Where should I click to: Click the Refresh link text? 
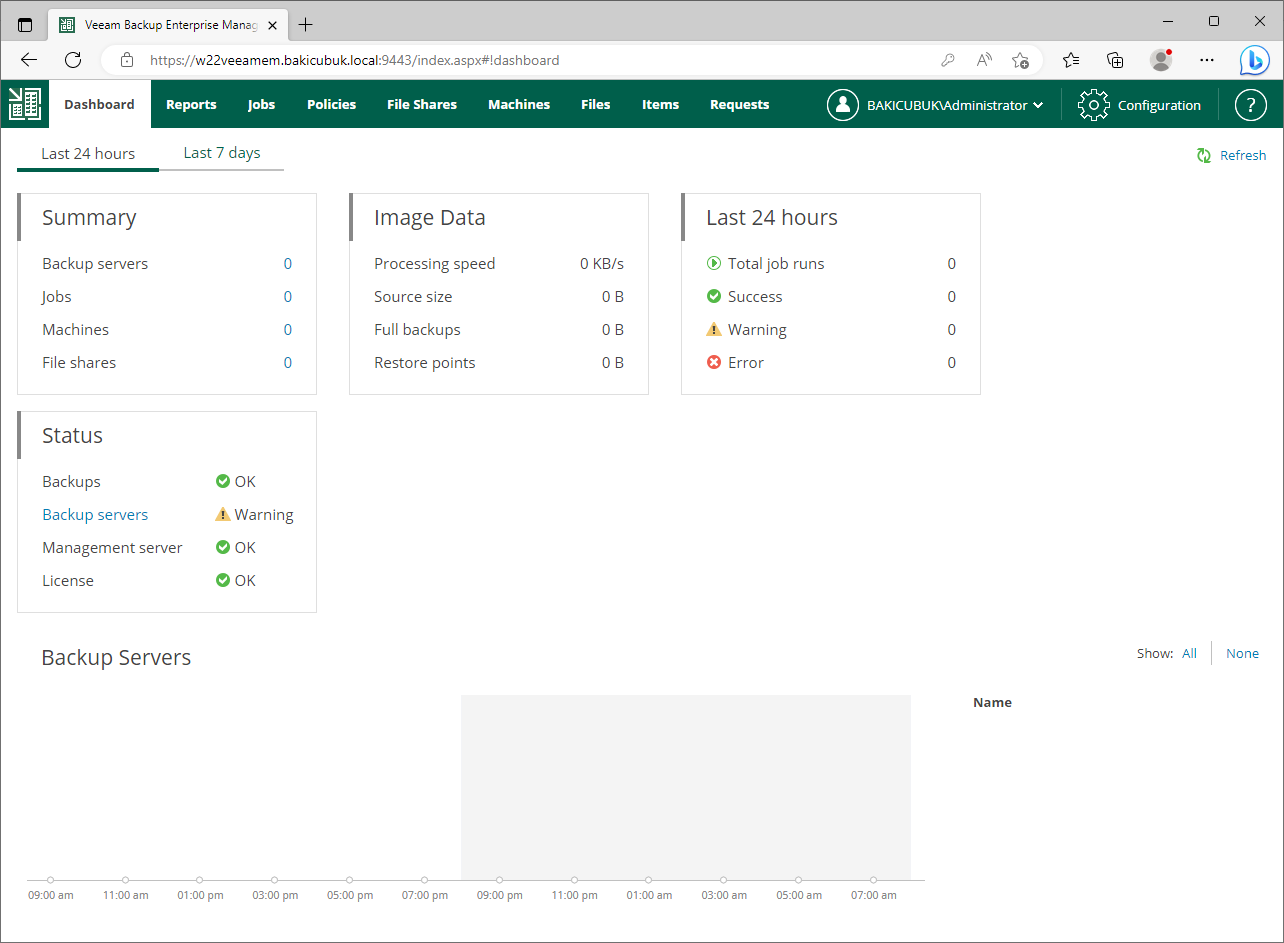pyautogui.click(x=1243, y=155)
